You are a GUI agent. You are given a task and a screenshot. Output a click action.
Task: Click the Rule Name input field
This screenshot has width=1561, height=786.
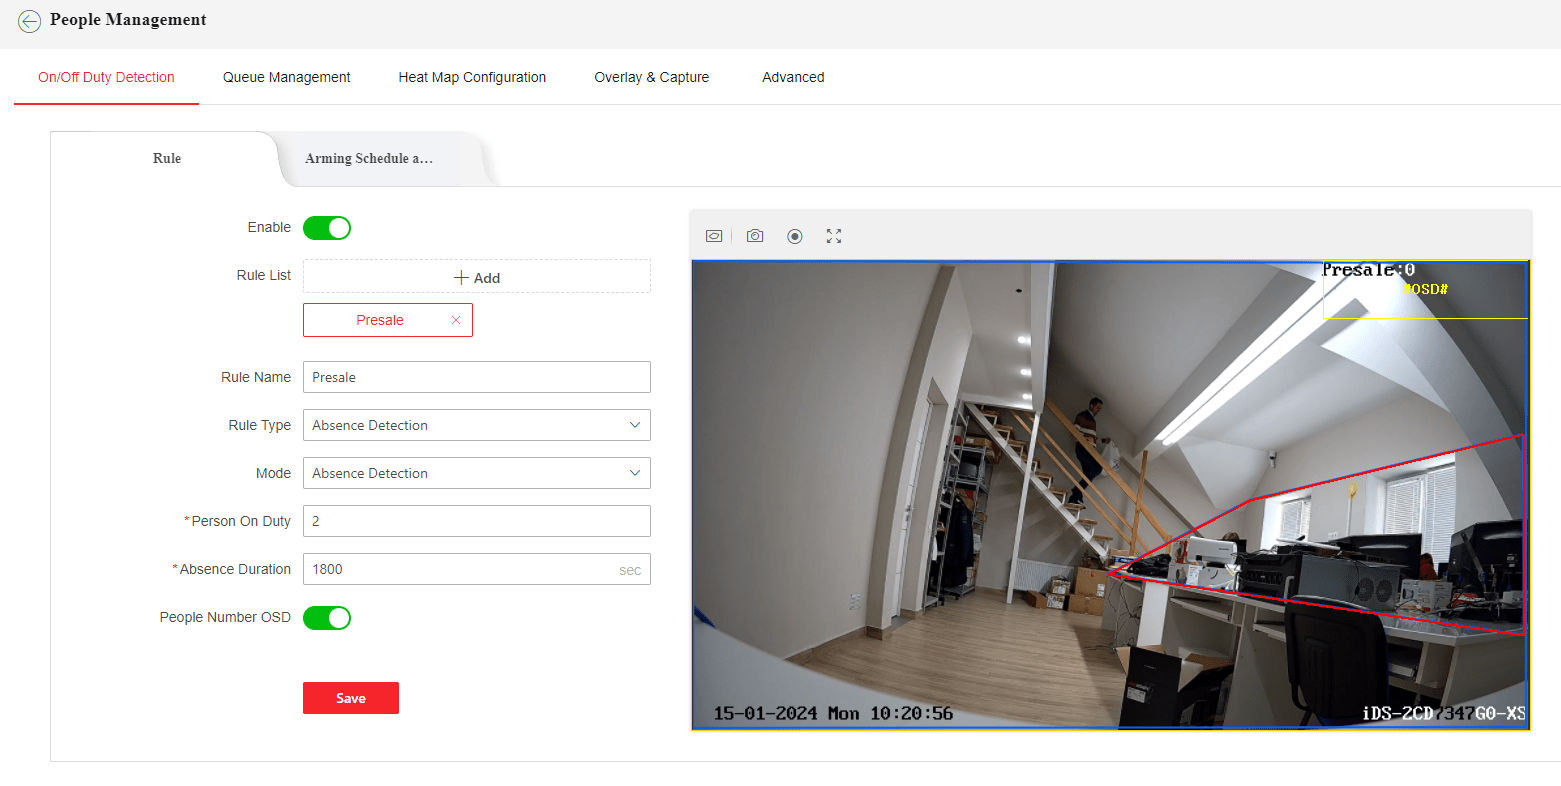(x=476, y=377)
